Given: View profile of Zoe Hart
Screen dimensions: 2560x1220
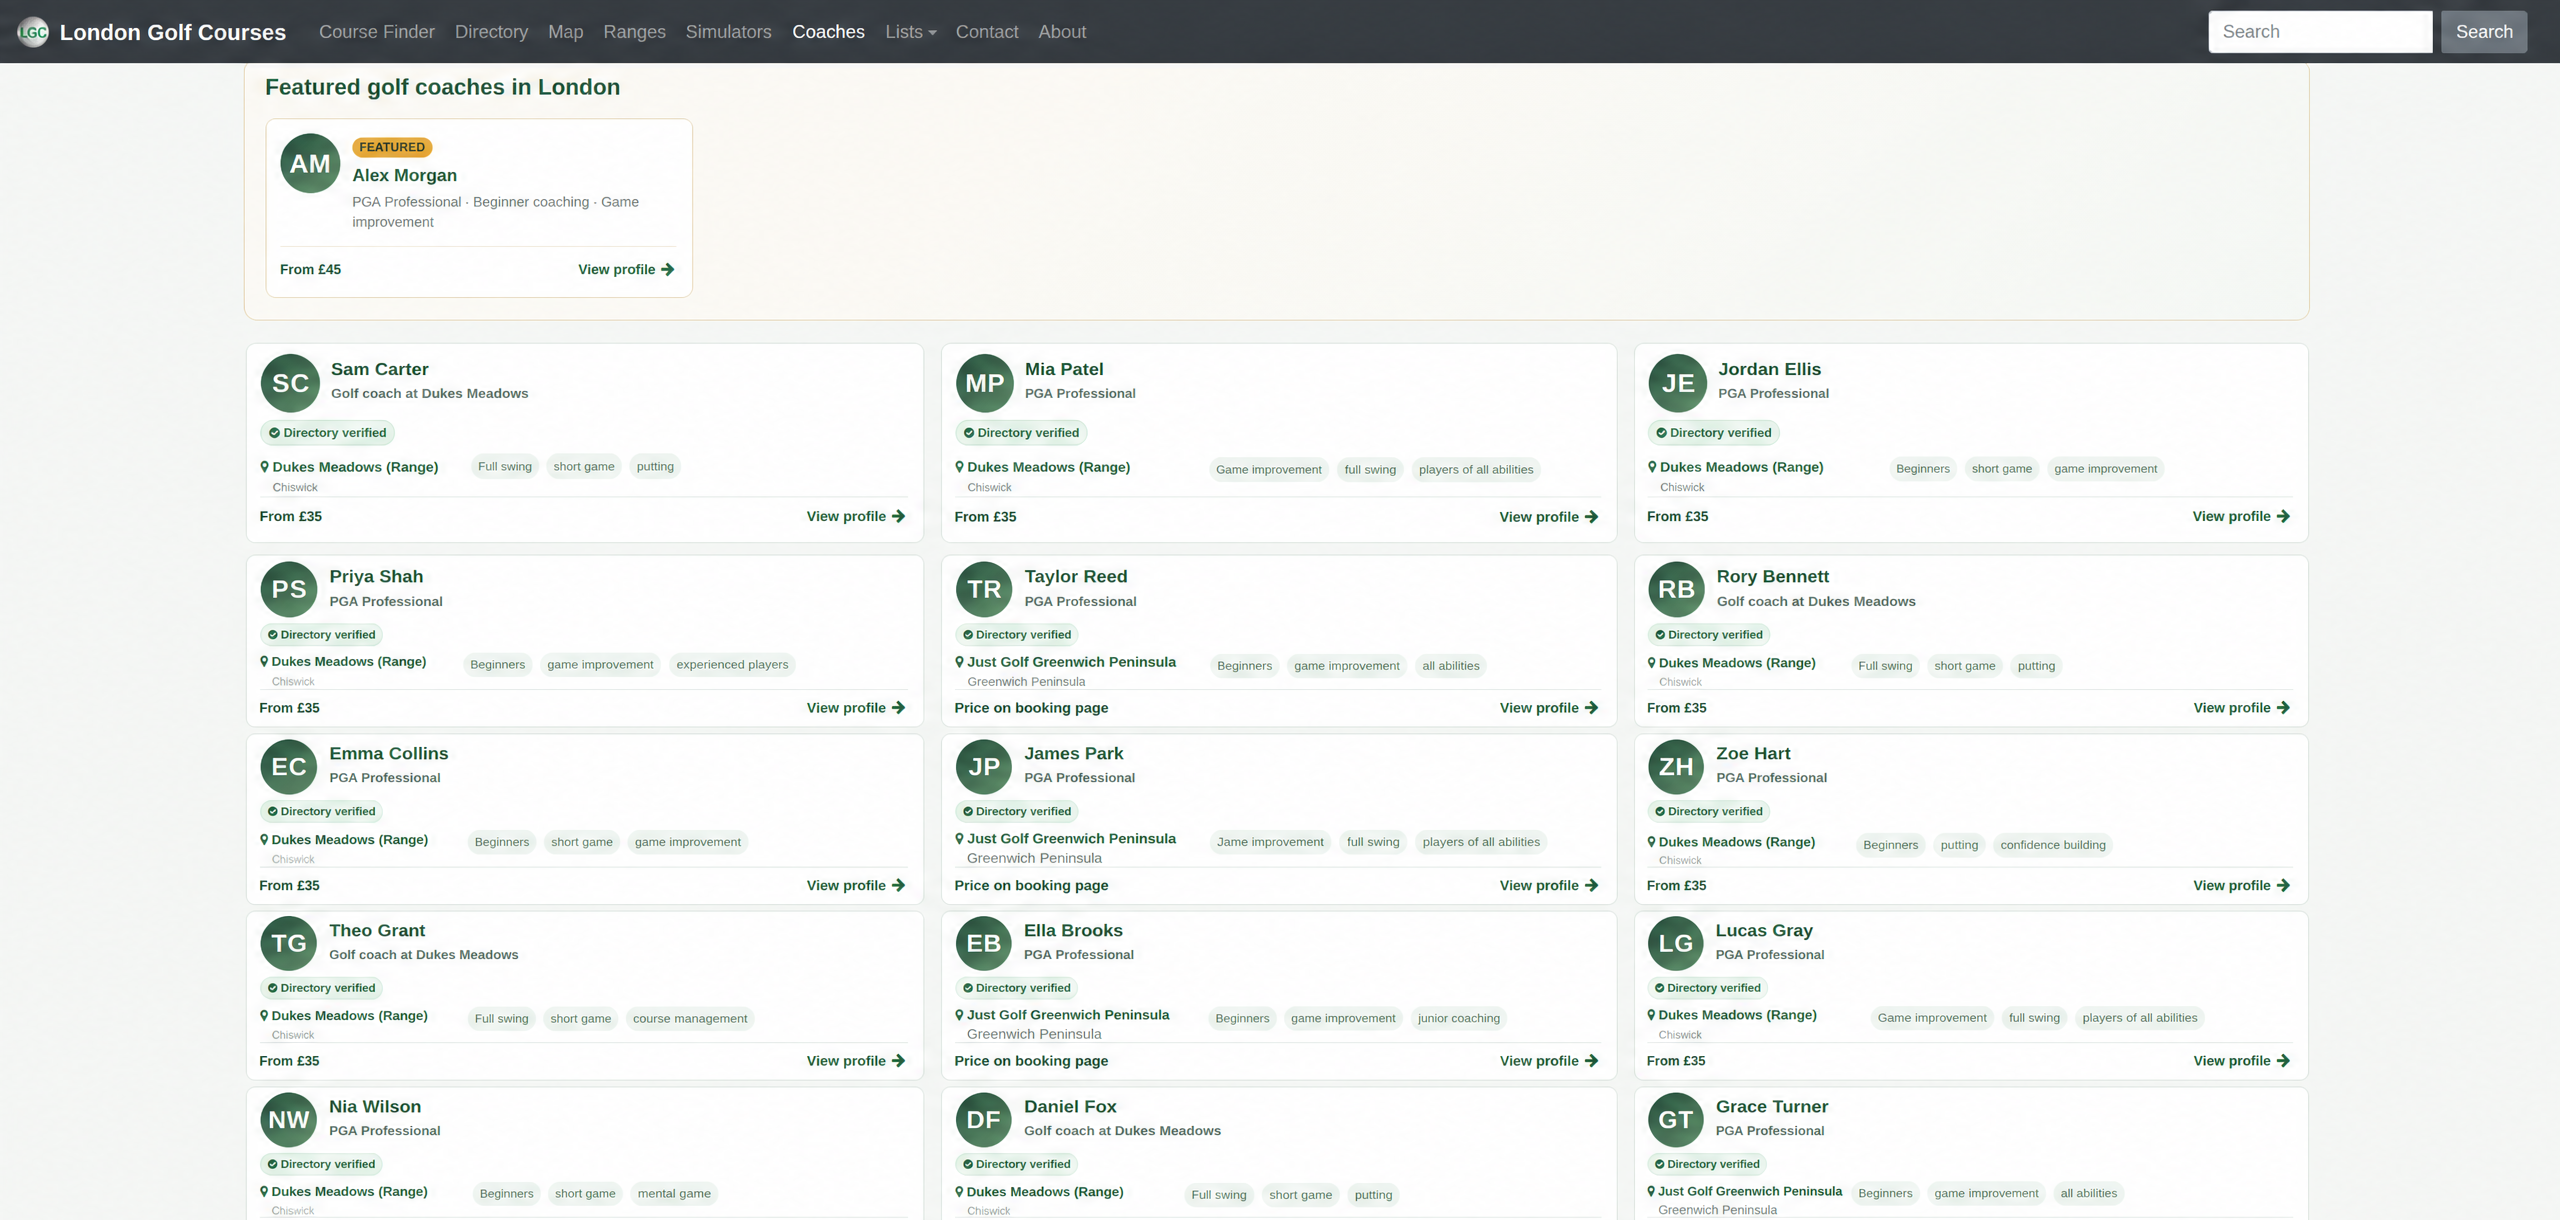Looking at the screenshot, I should pos(2241,886).
